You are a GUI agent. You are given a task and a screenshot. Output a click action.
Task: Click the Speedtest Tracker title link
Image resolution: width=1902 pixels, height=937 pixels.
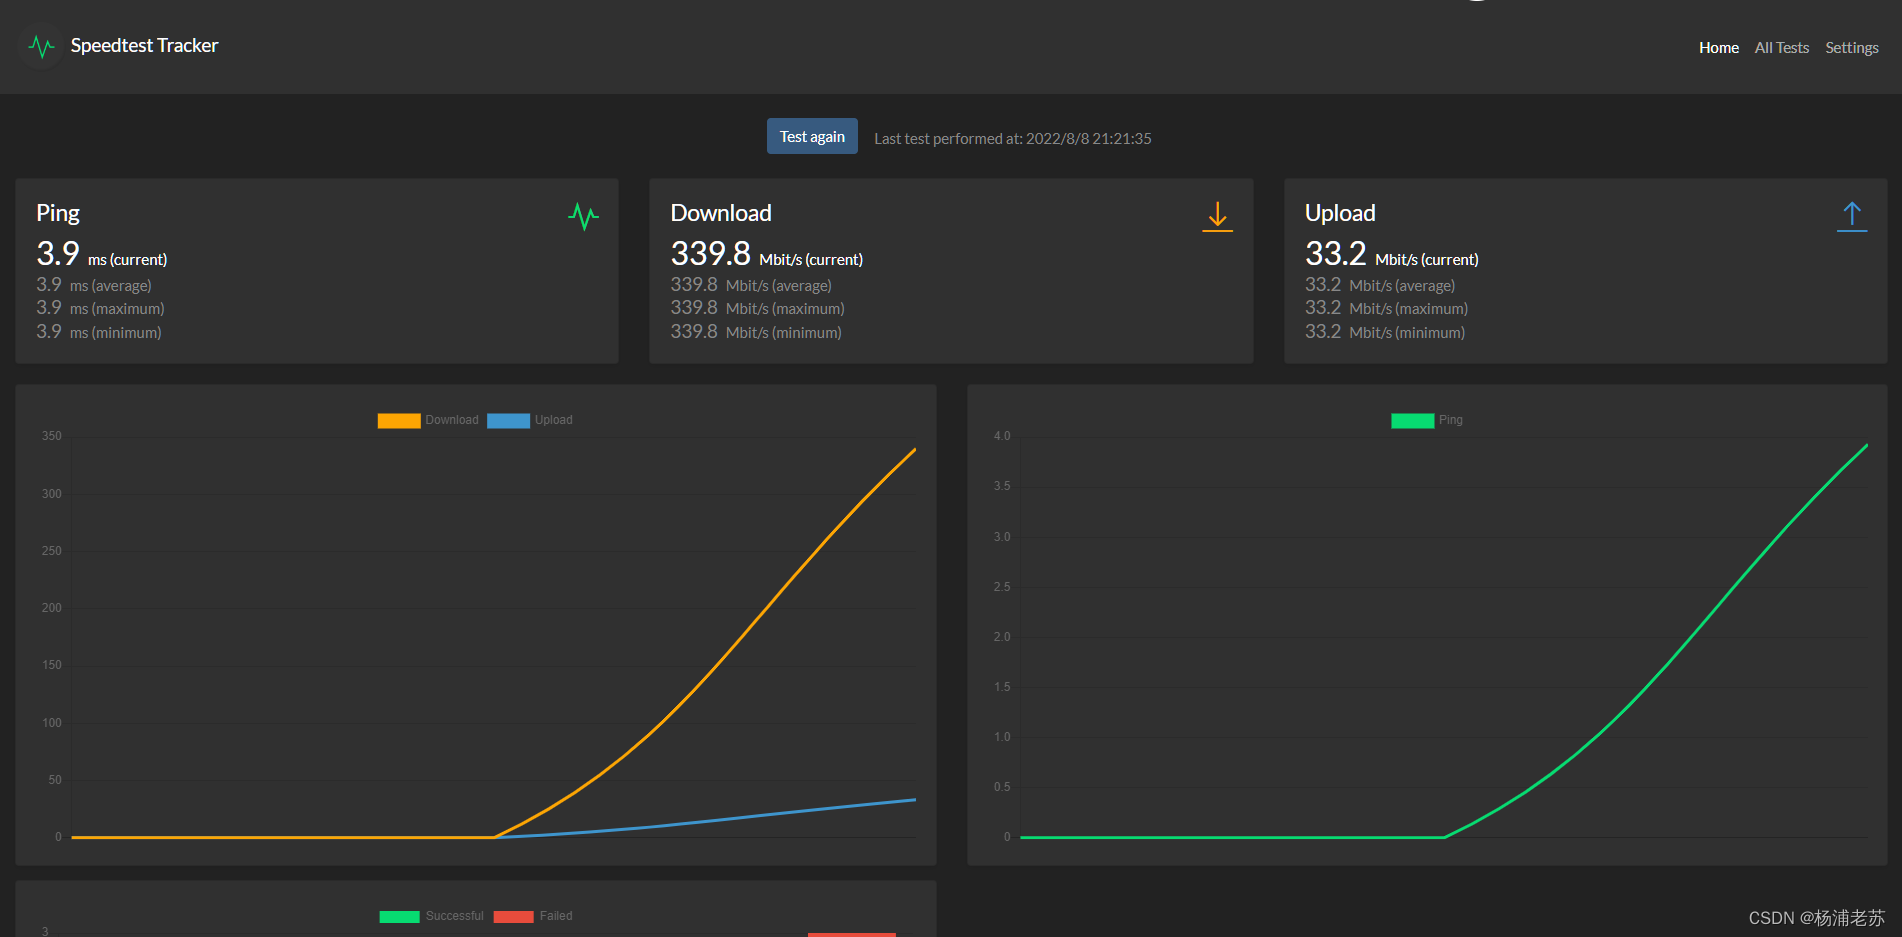coord(144,46)
